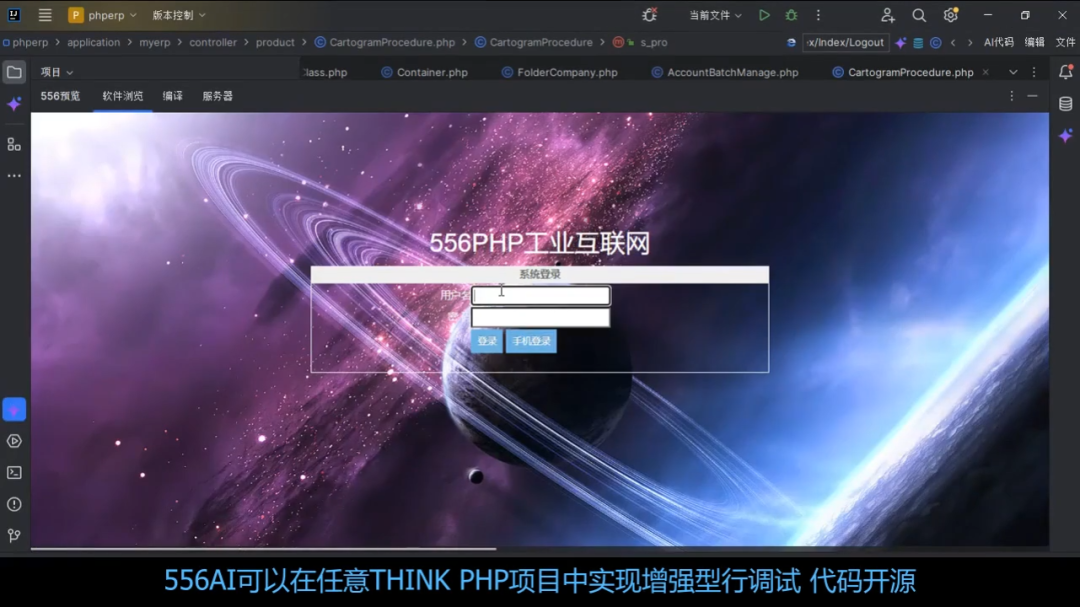
Task: Click the /index/Logout URL field
Action: [845, 42]
